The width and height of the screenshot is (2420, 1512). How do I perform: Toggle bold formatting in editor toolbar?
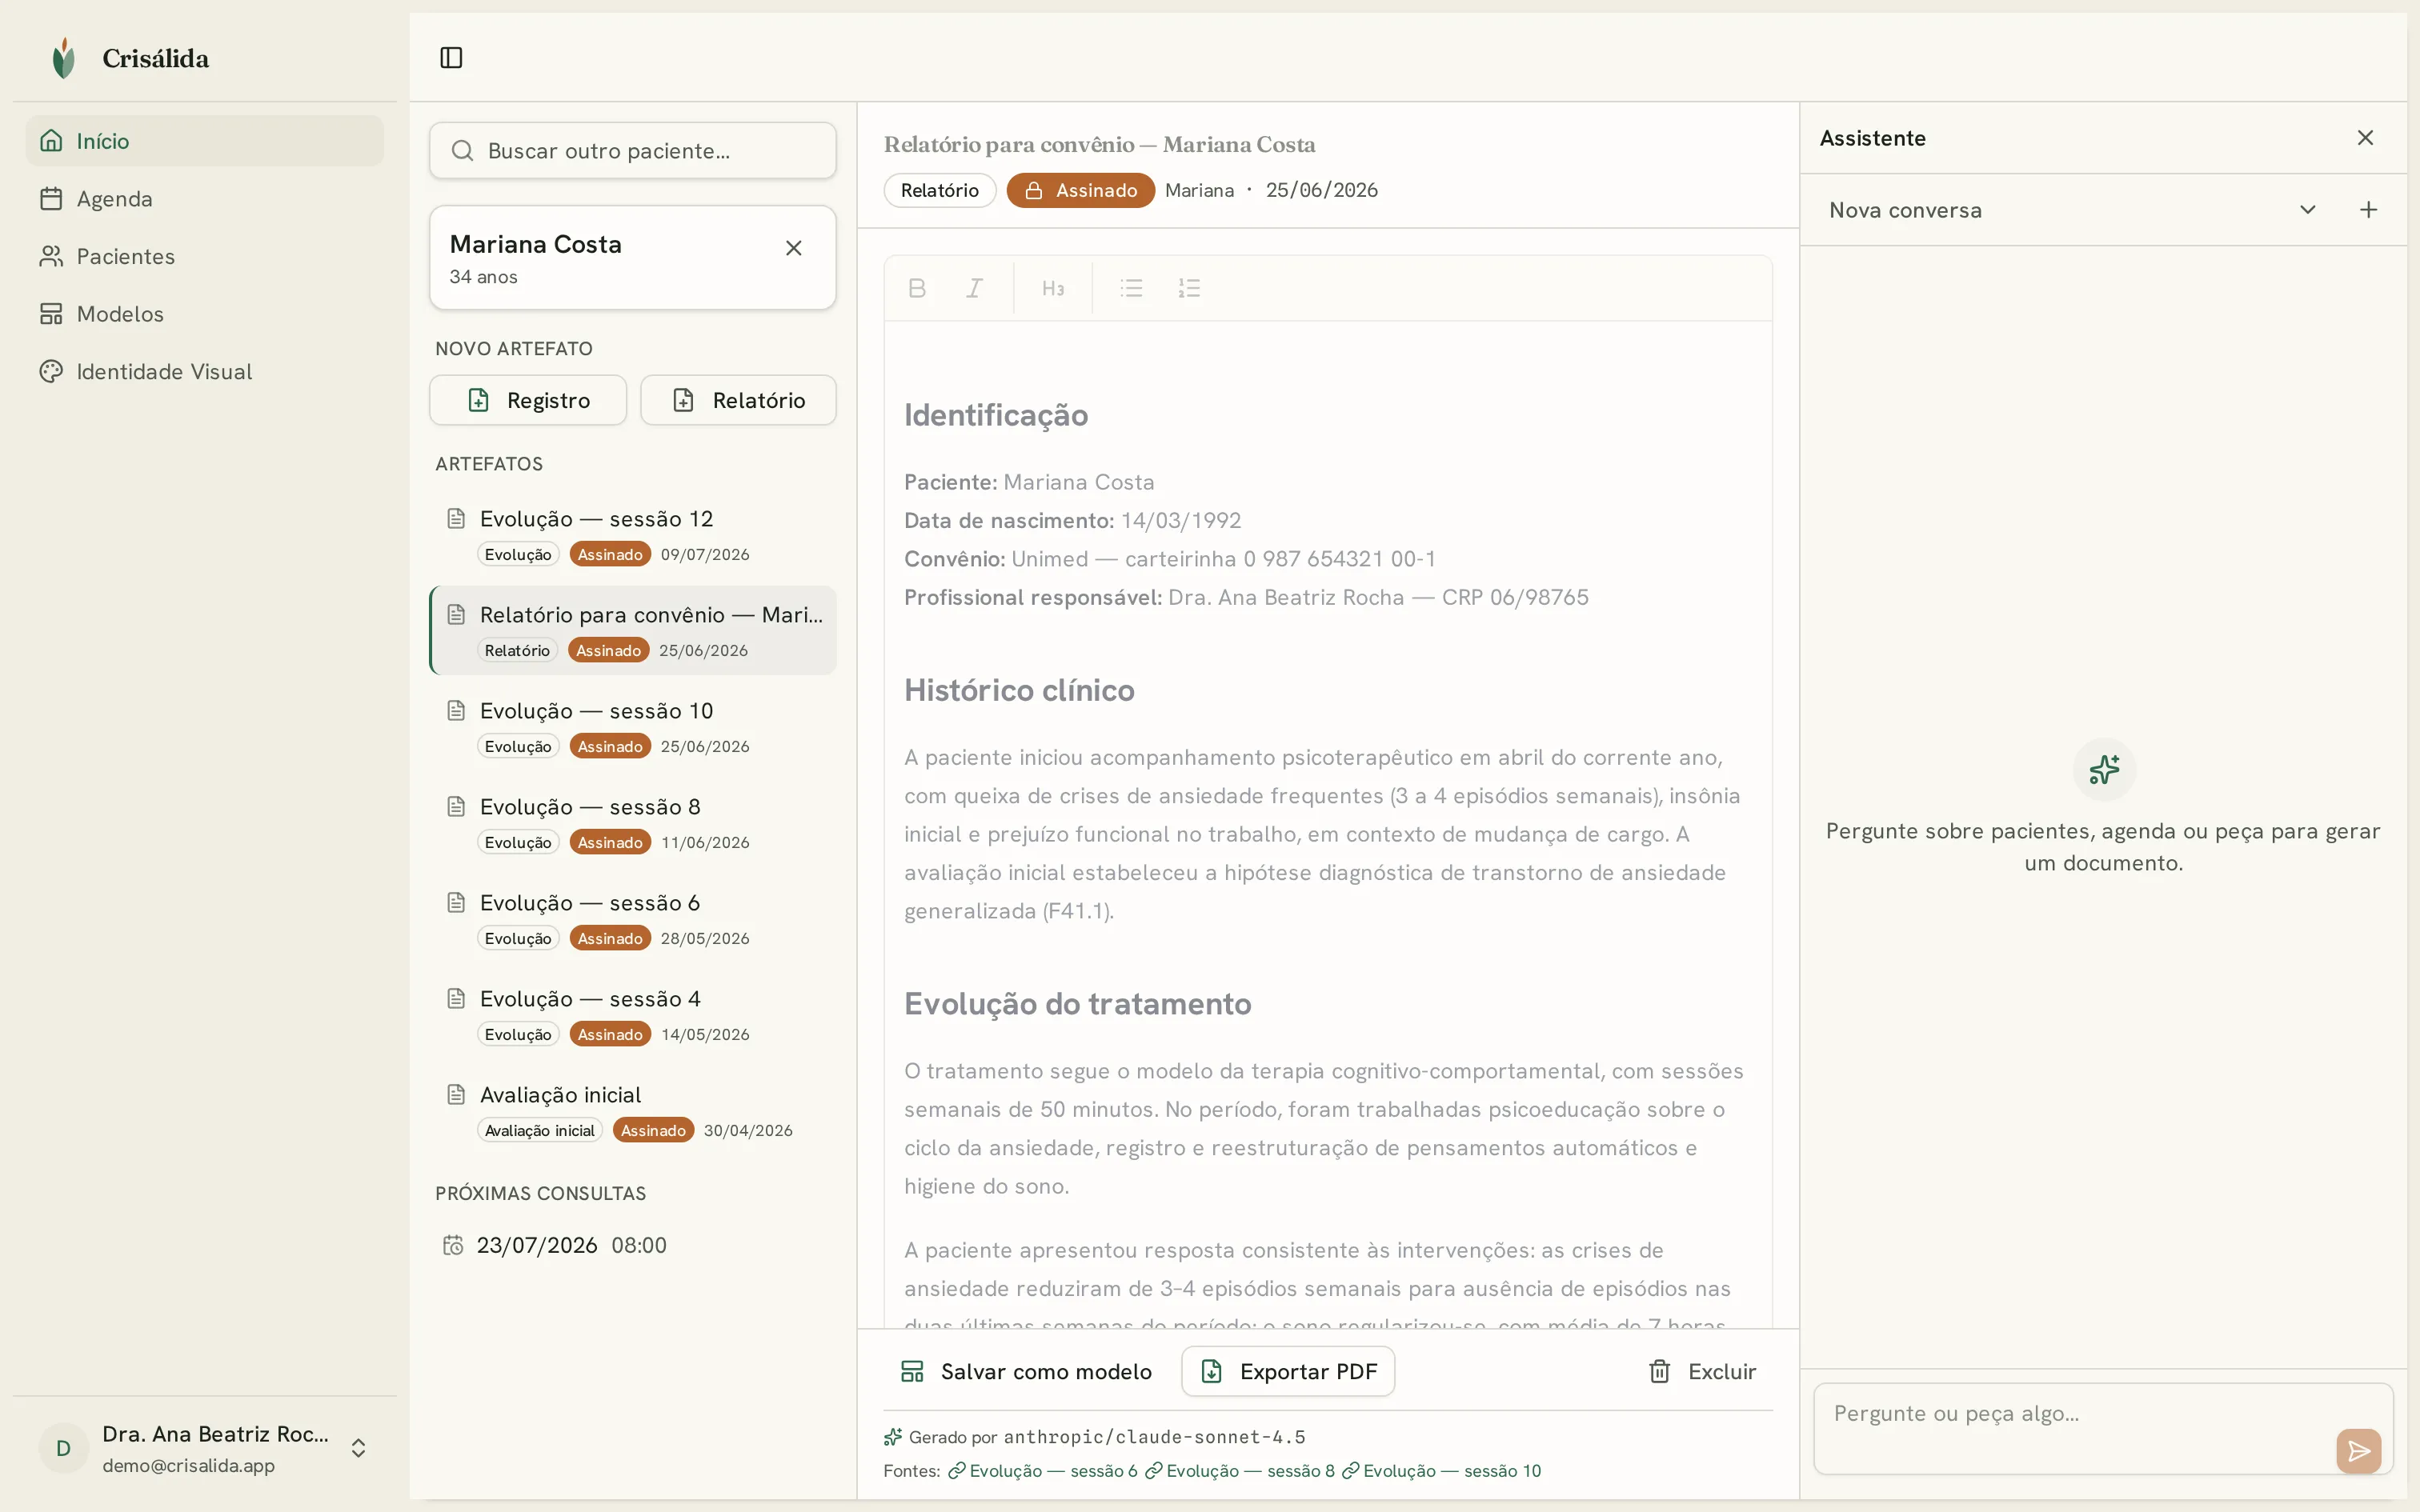click(x=917, y=288)
